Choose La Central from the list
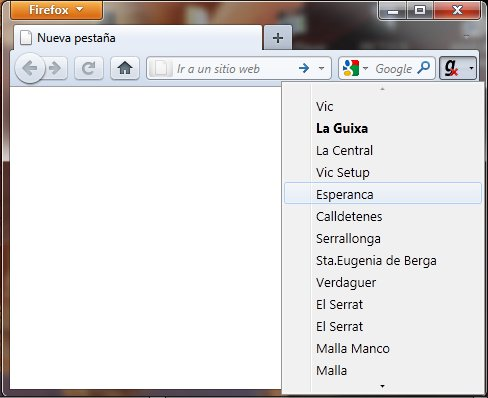 (x=383, y=151)
